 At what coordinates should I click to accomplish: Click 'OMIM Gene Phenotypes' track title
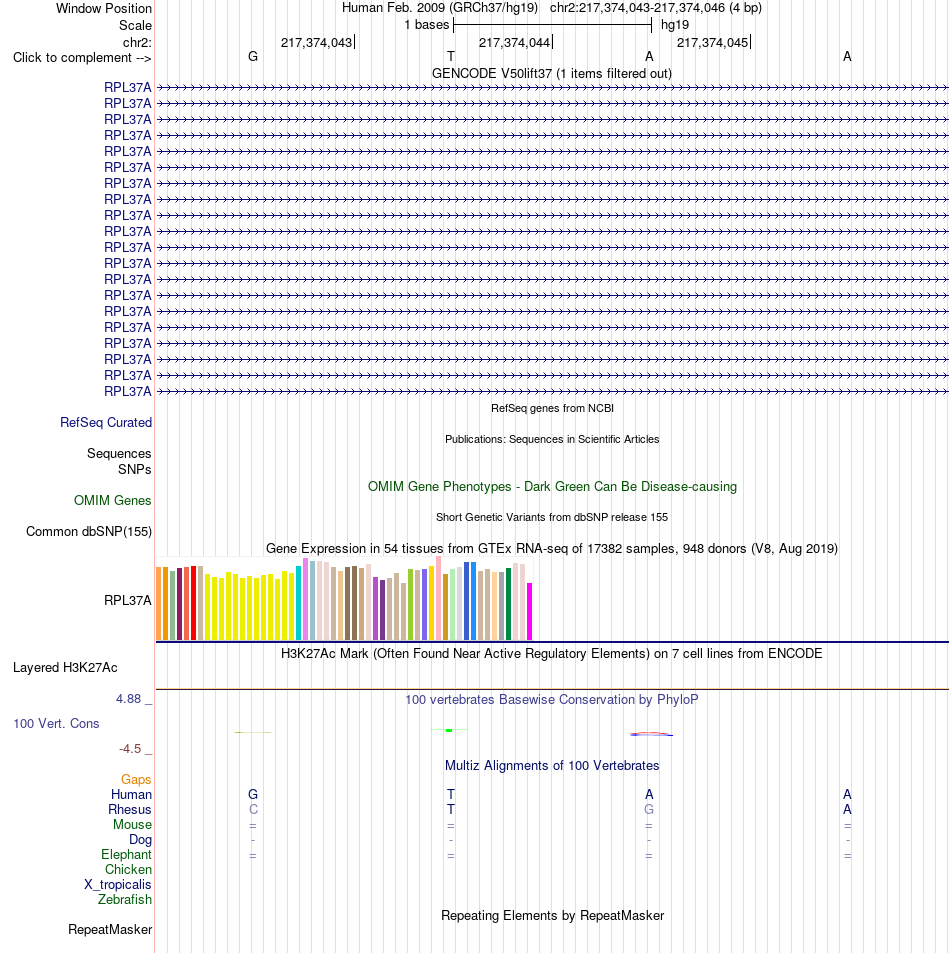pos(552,487)
